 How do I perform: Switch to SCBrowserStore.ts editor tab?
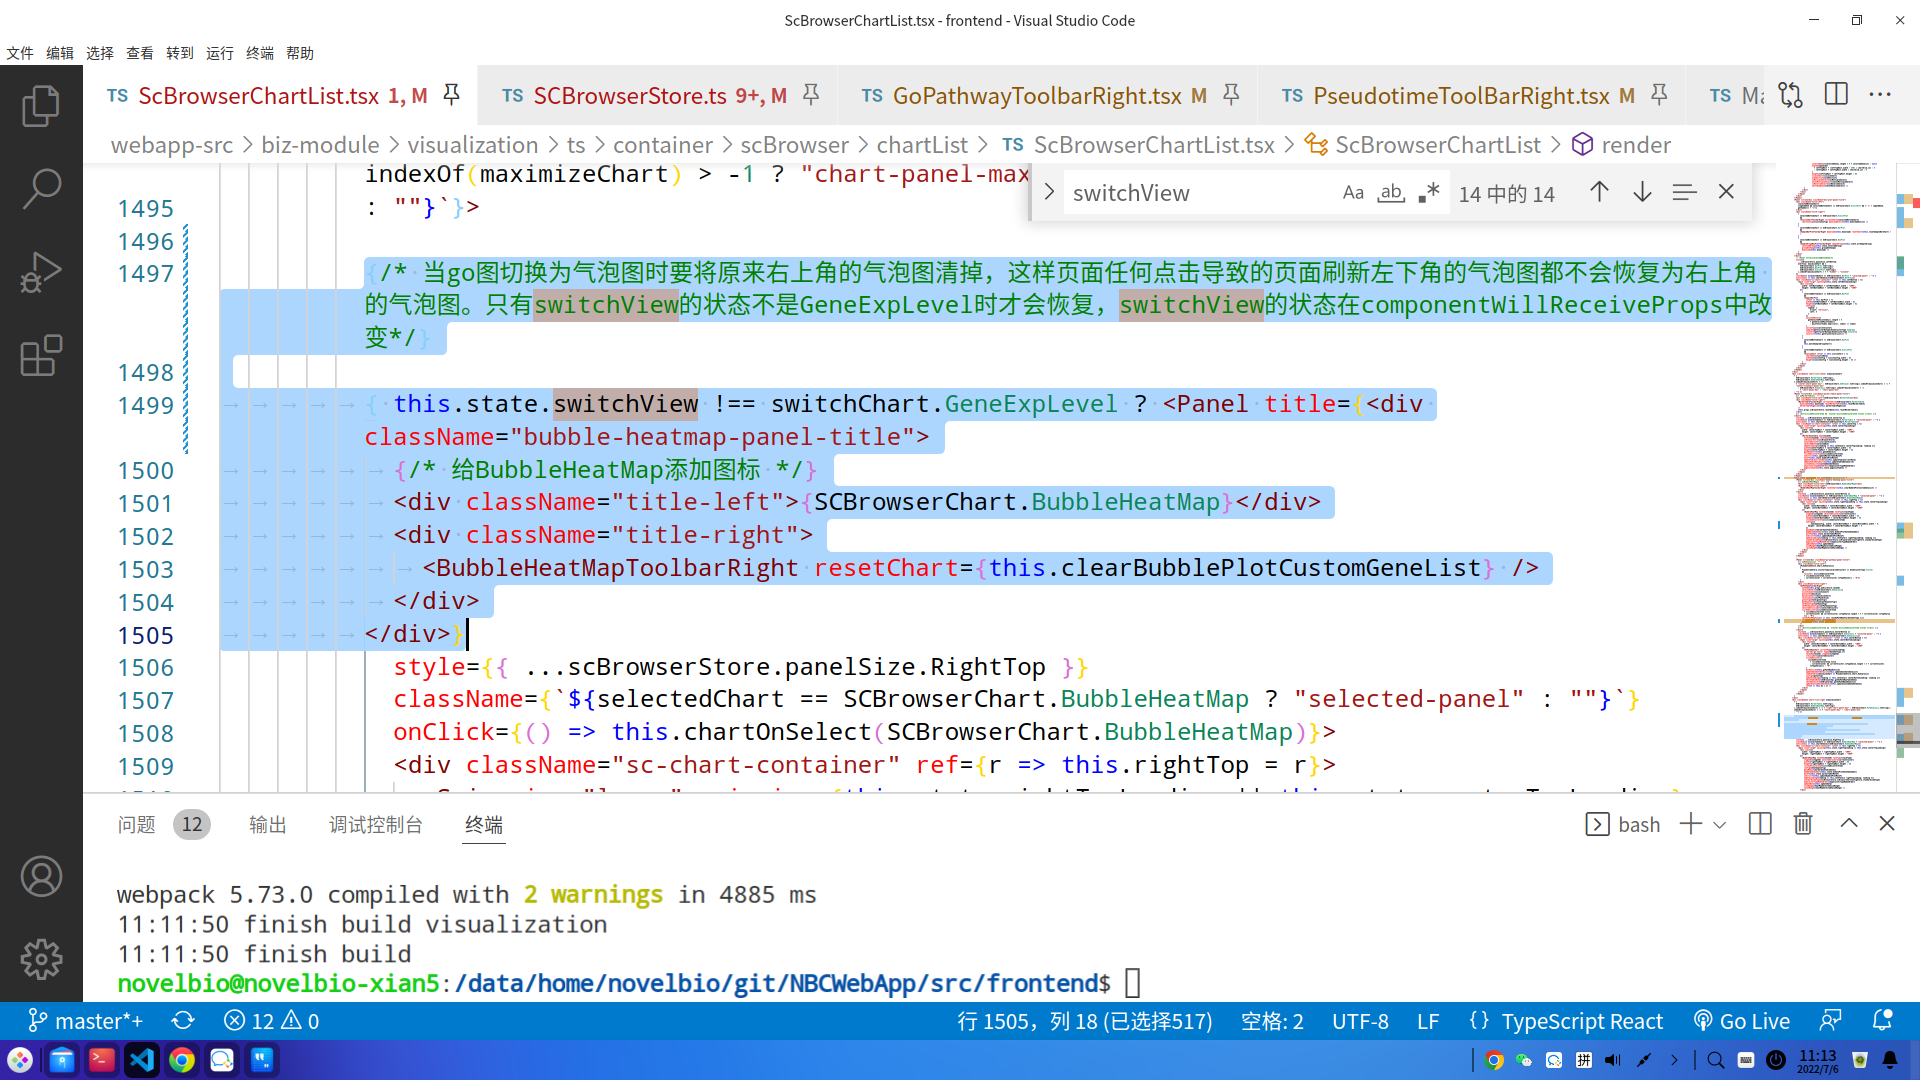click(x=630, y=96)
